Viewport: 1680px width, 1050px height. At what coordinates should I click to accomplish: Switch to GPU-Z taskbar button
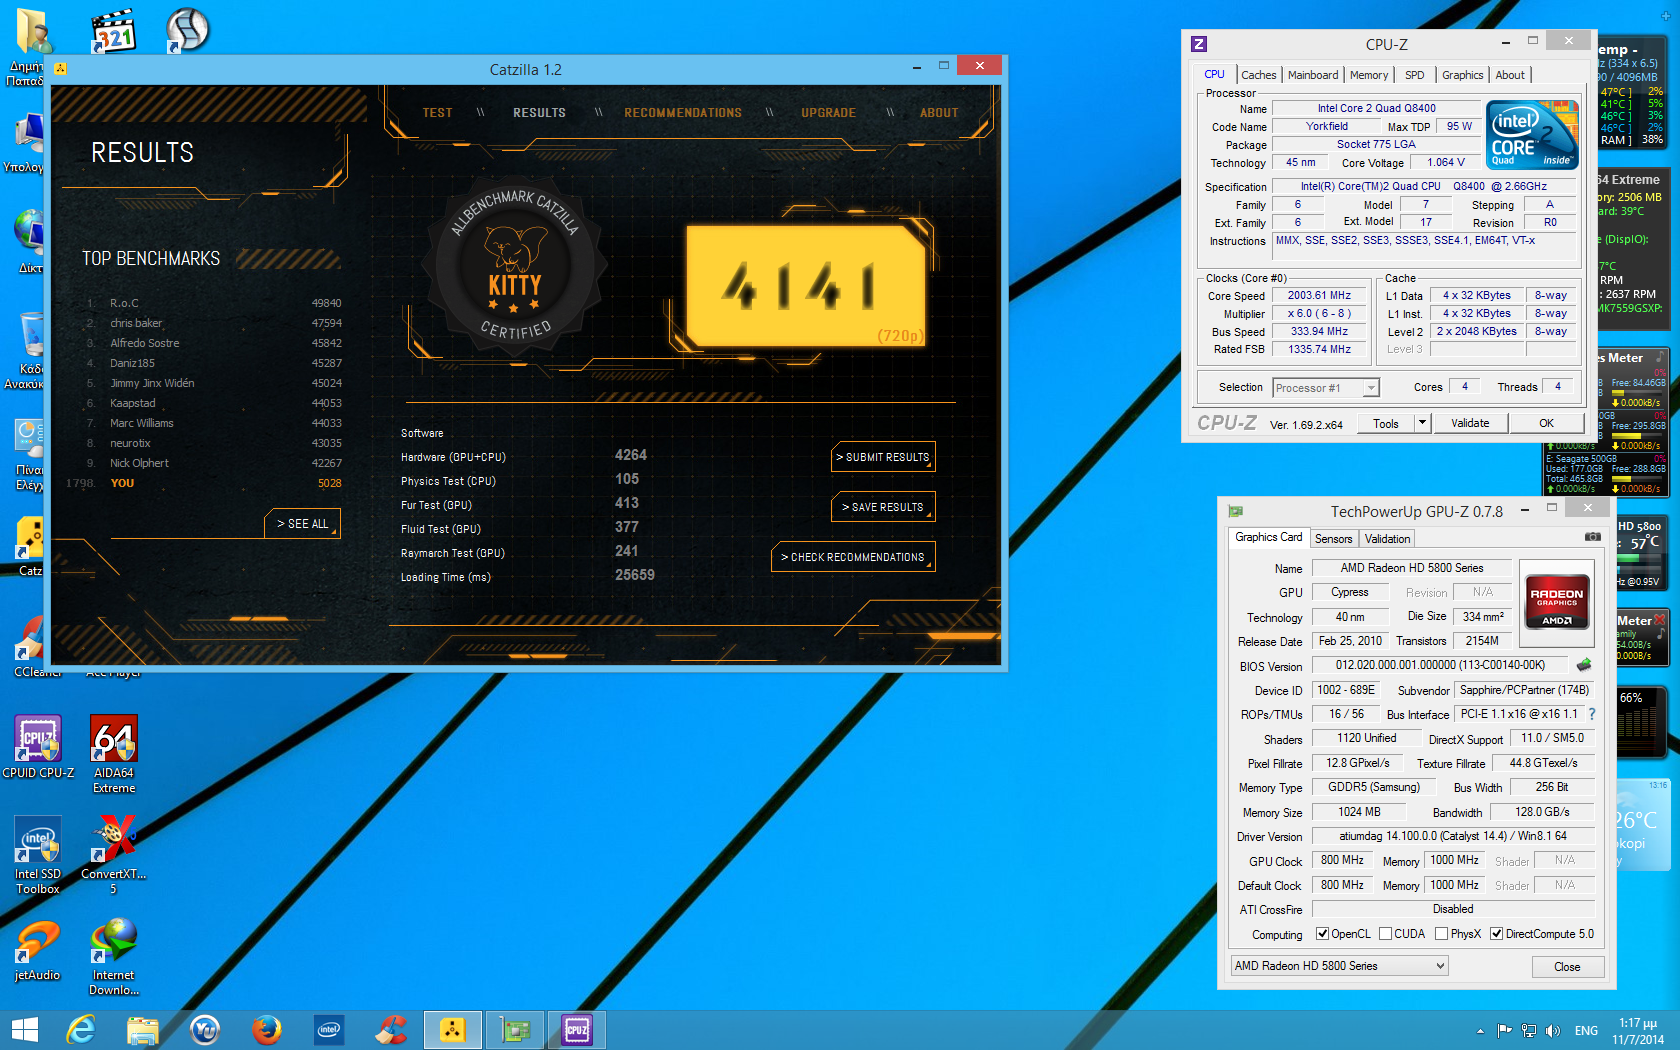pyautogui.click(x=515, y=1030)
